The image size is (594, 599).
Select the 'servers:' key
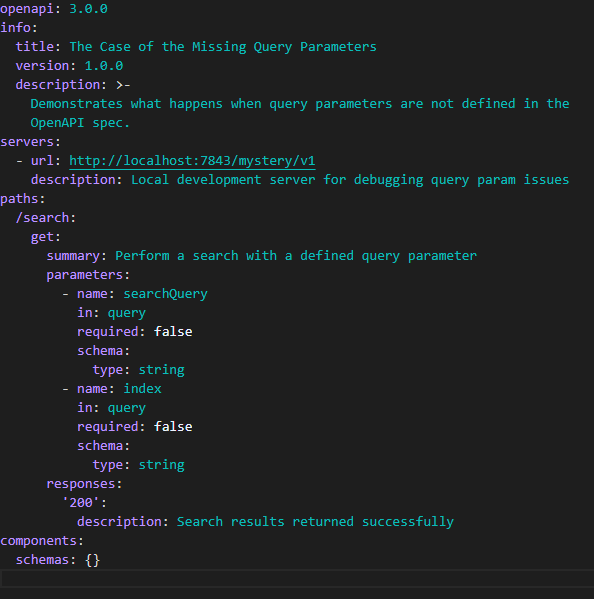(x=30, y=142)
